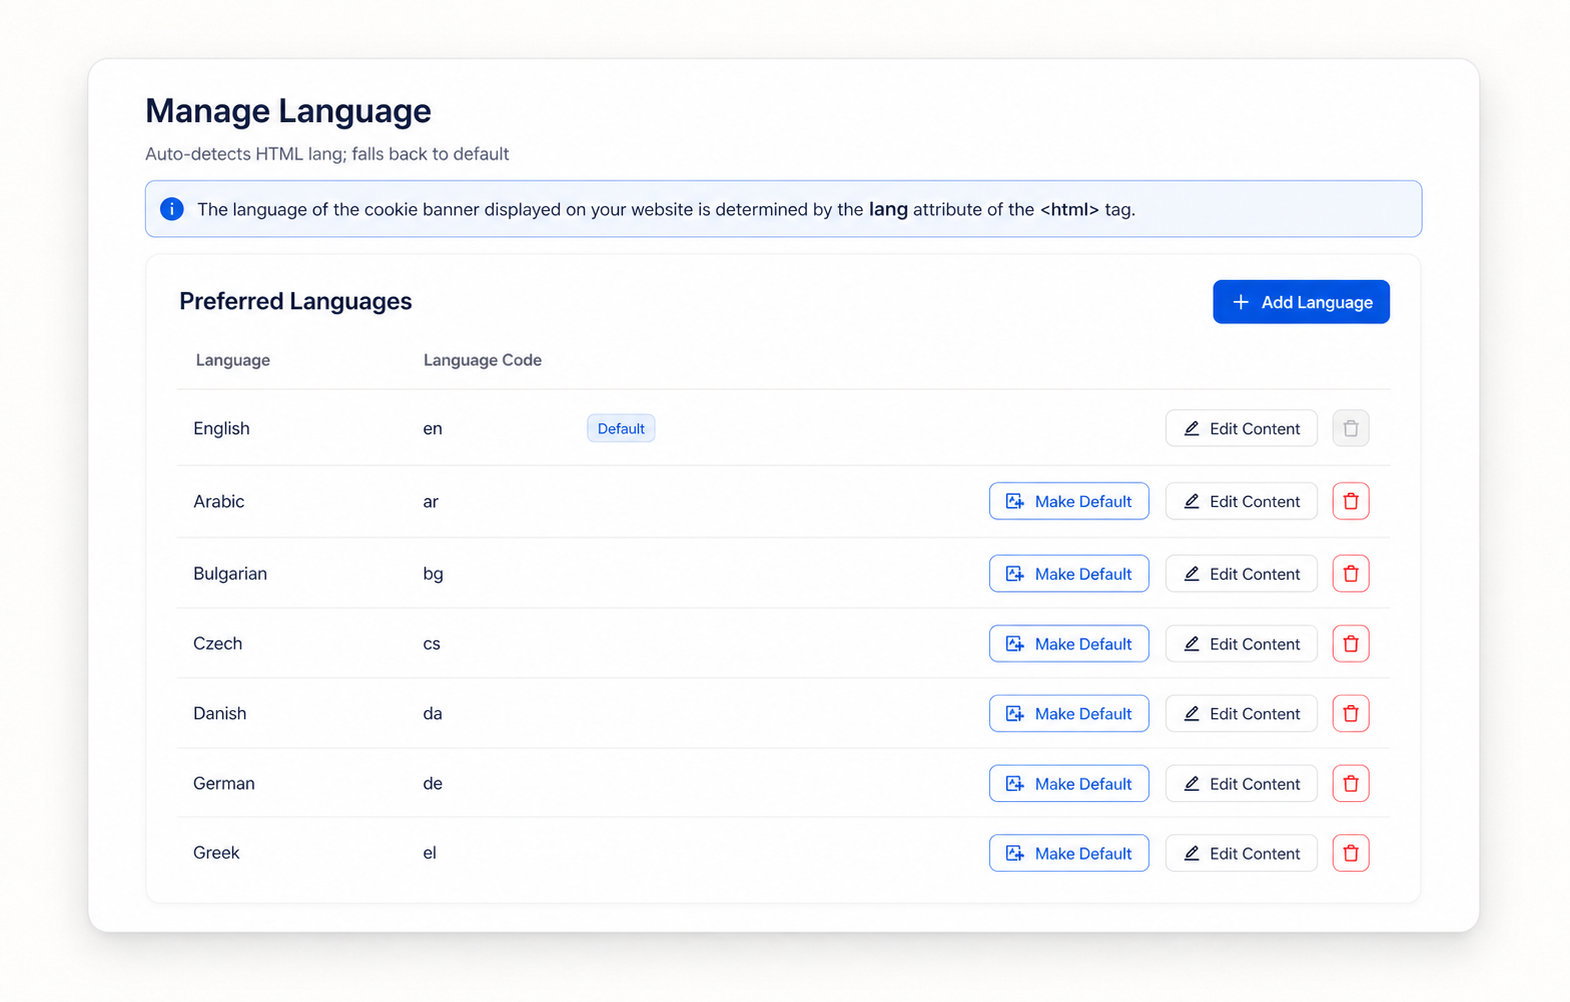Click the 'ar' language code

431,502
